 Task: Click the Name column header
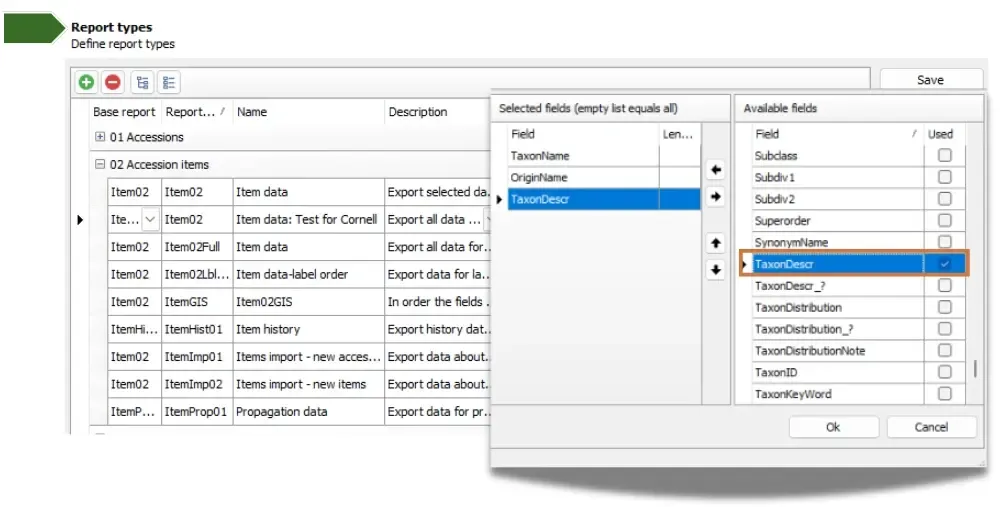309,112
